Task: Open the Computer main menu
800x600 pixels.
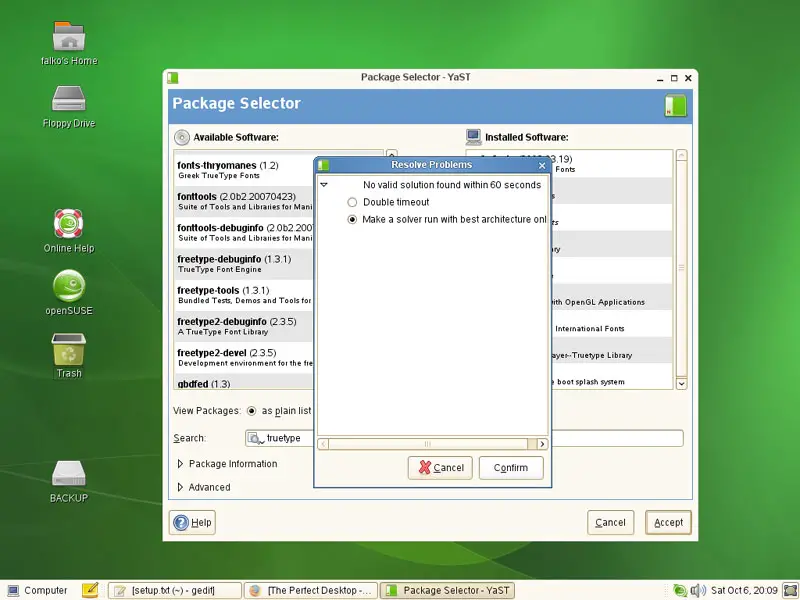Action: coord(38,590)
